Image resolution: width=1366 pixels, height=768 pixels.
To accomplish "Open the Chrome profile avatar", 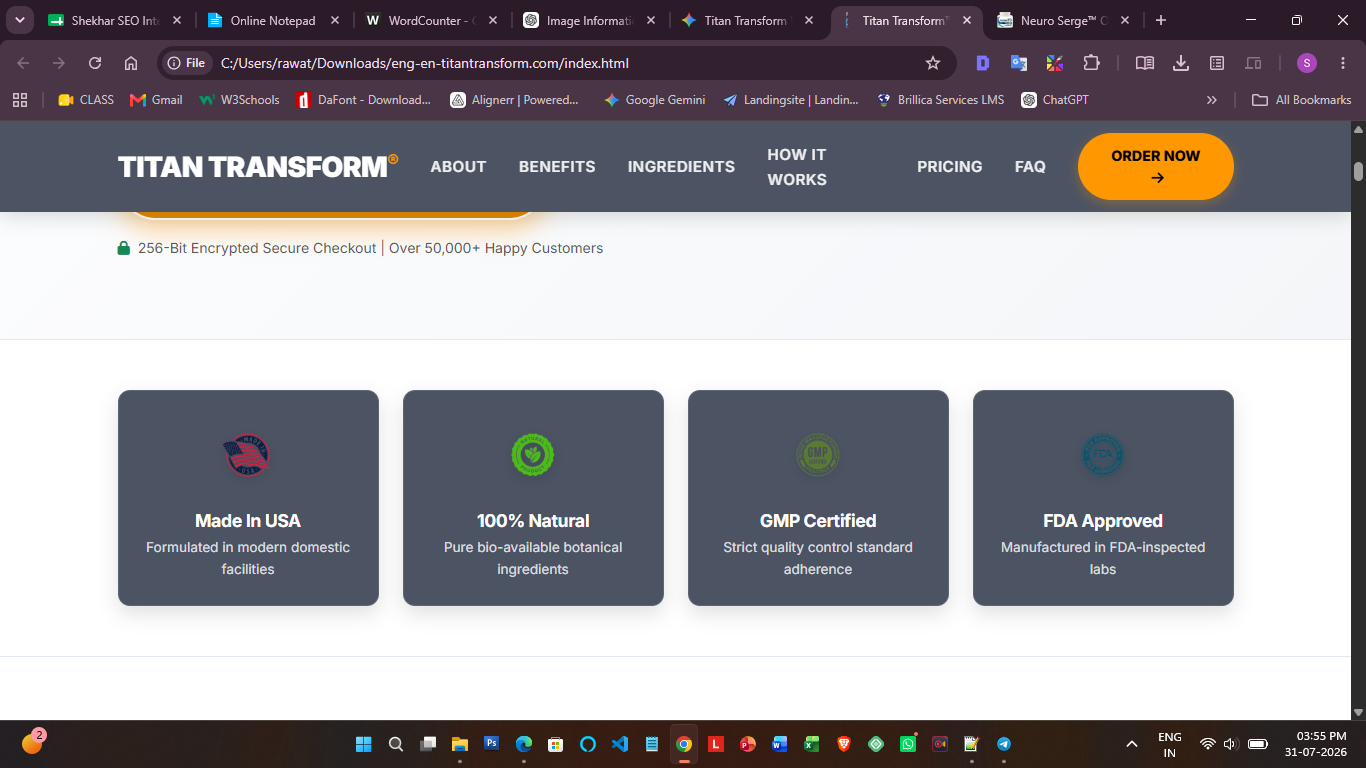I will click(1307, 63).
